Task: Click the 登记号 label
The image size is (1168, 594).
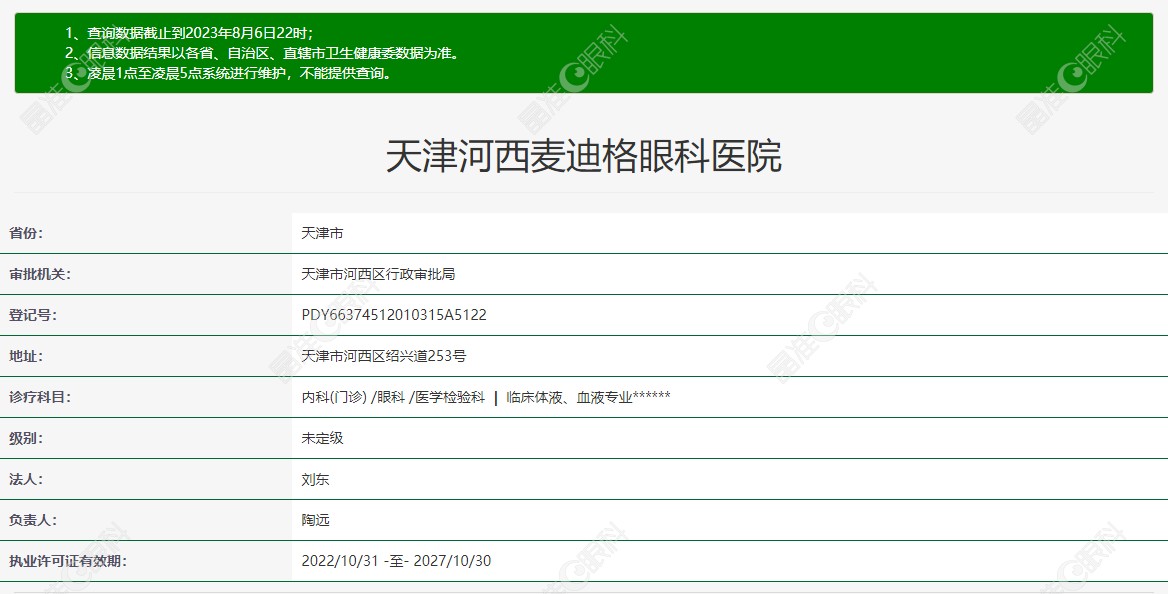Action: click(33, 315)
